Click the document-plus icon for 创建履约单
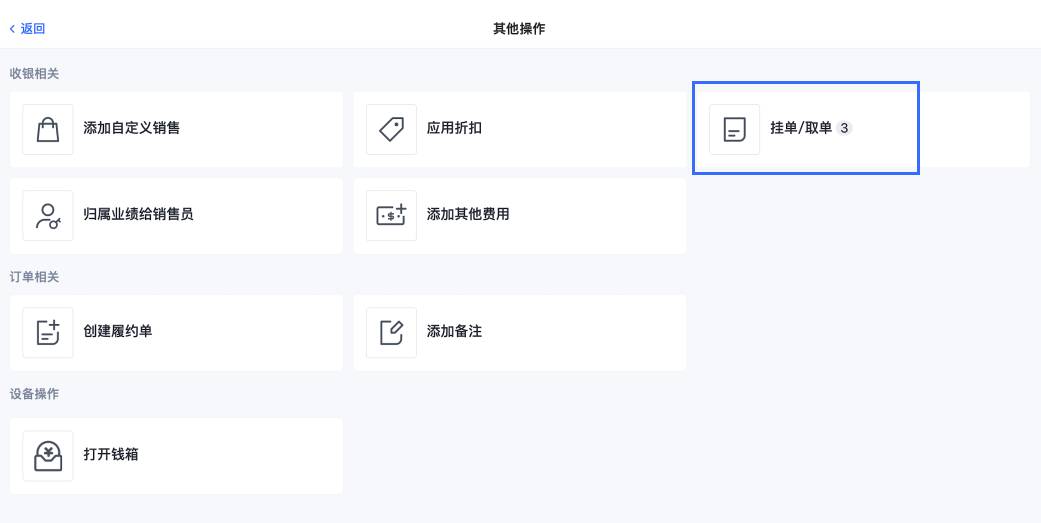 [48, 333]
